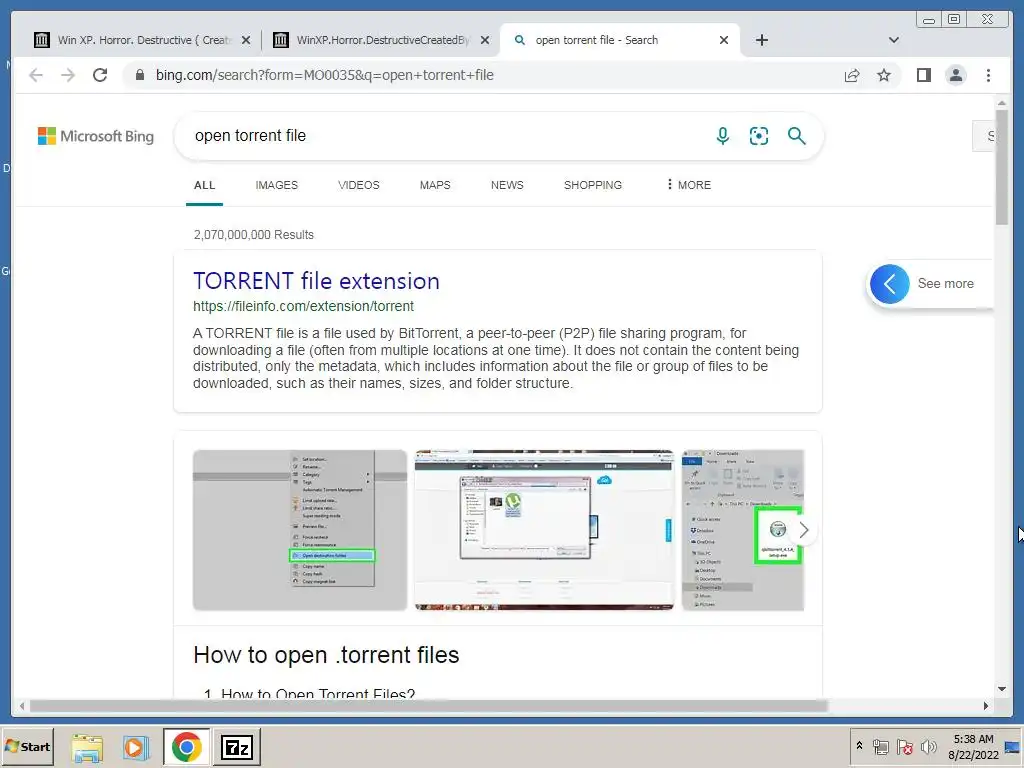This screenshot has width=1024, height=768.
Task: Open the Downloads folder screenshot thumbnail
Action: click(x=743, y=530)
